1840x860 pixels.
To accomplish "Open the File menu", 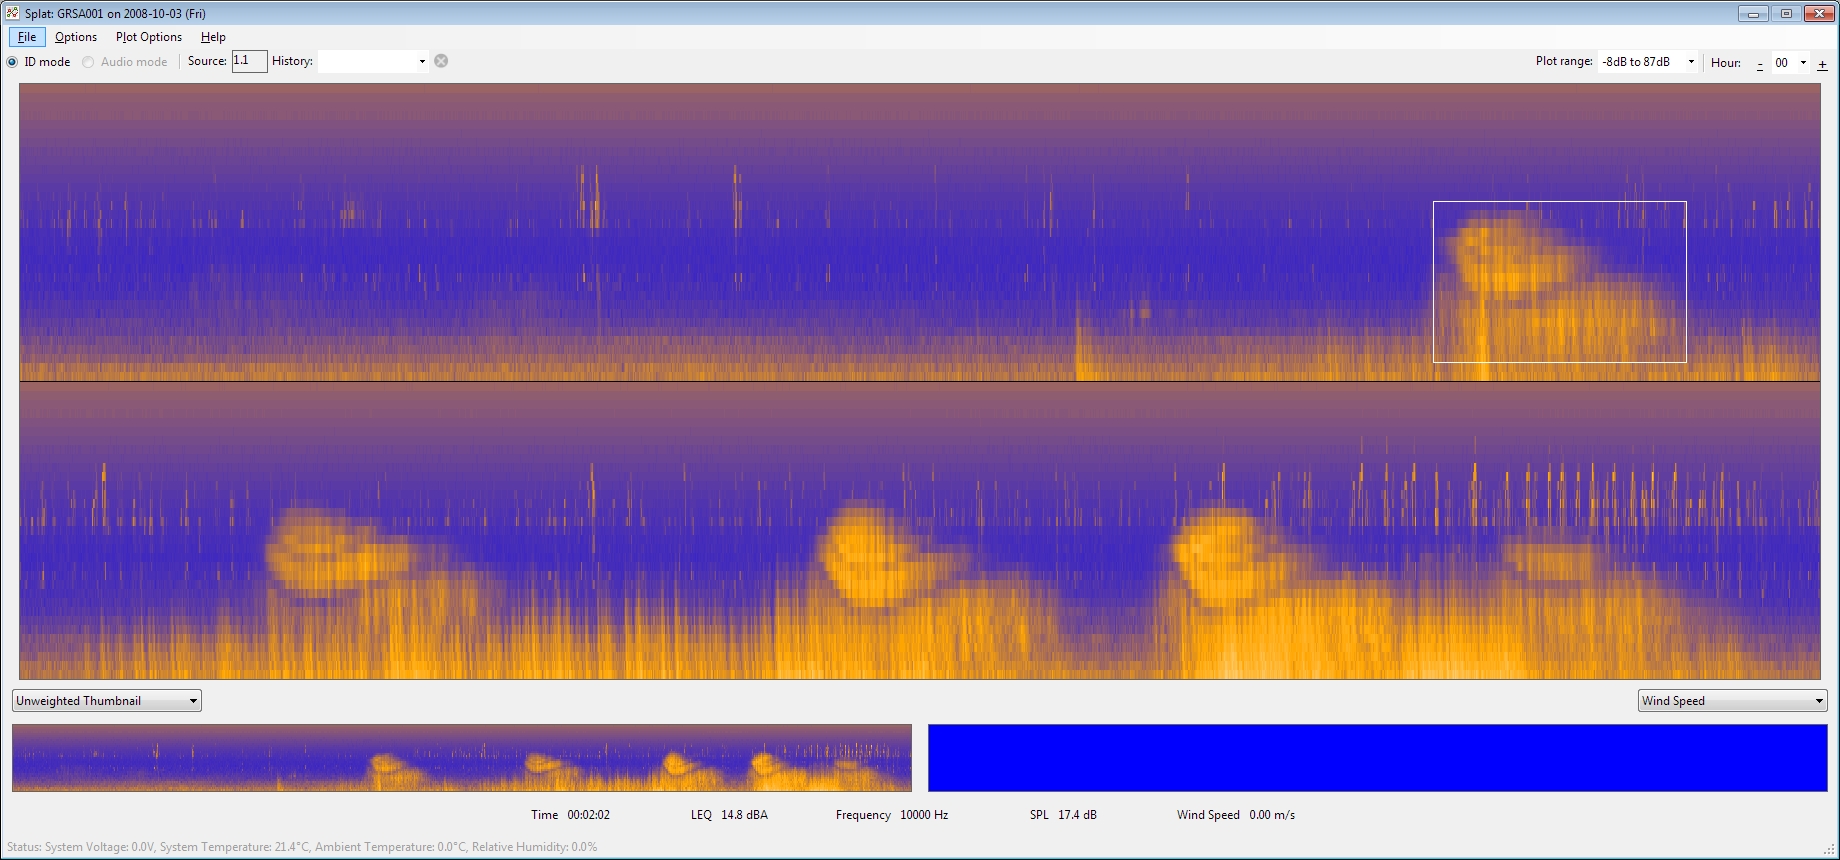I will coord(27,37).
